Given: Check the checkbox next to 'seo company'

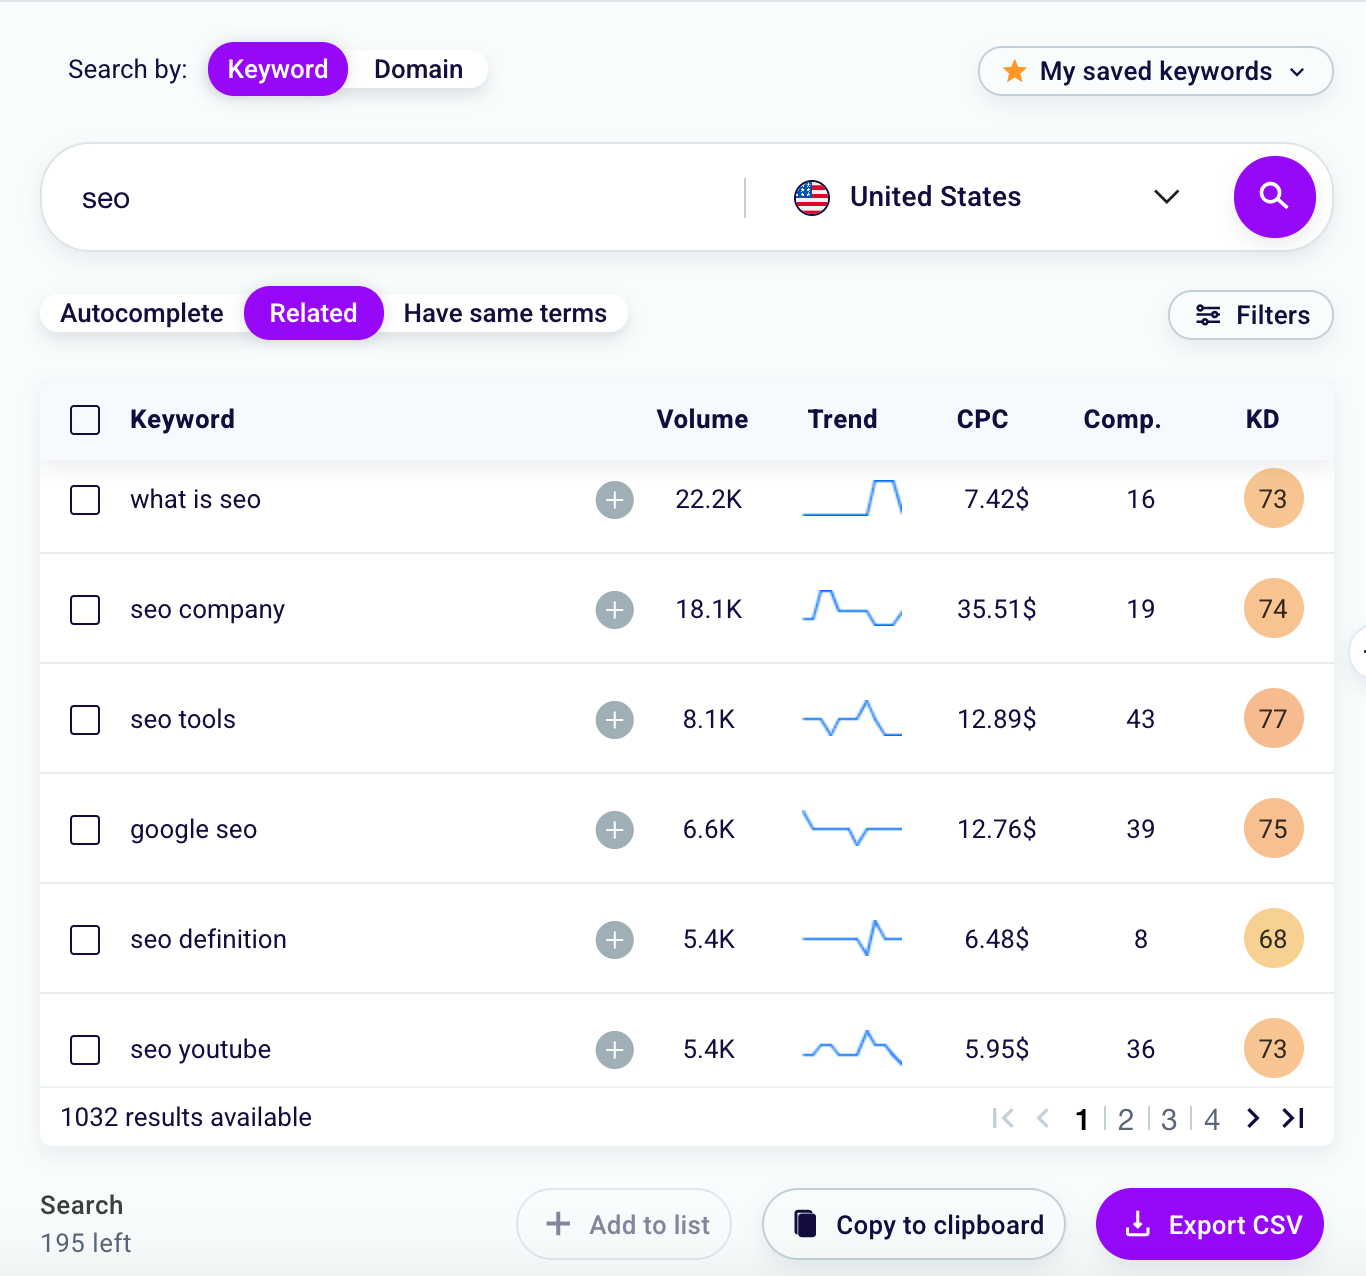Looking at the screenshot, I should click(x=85, y=609).
